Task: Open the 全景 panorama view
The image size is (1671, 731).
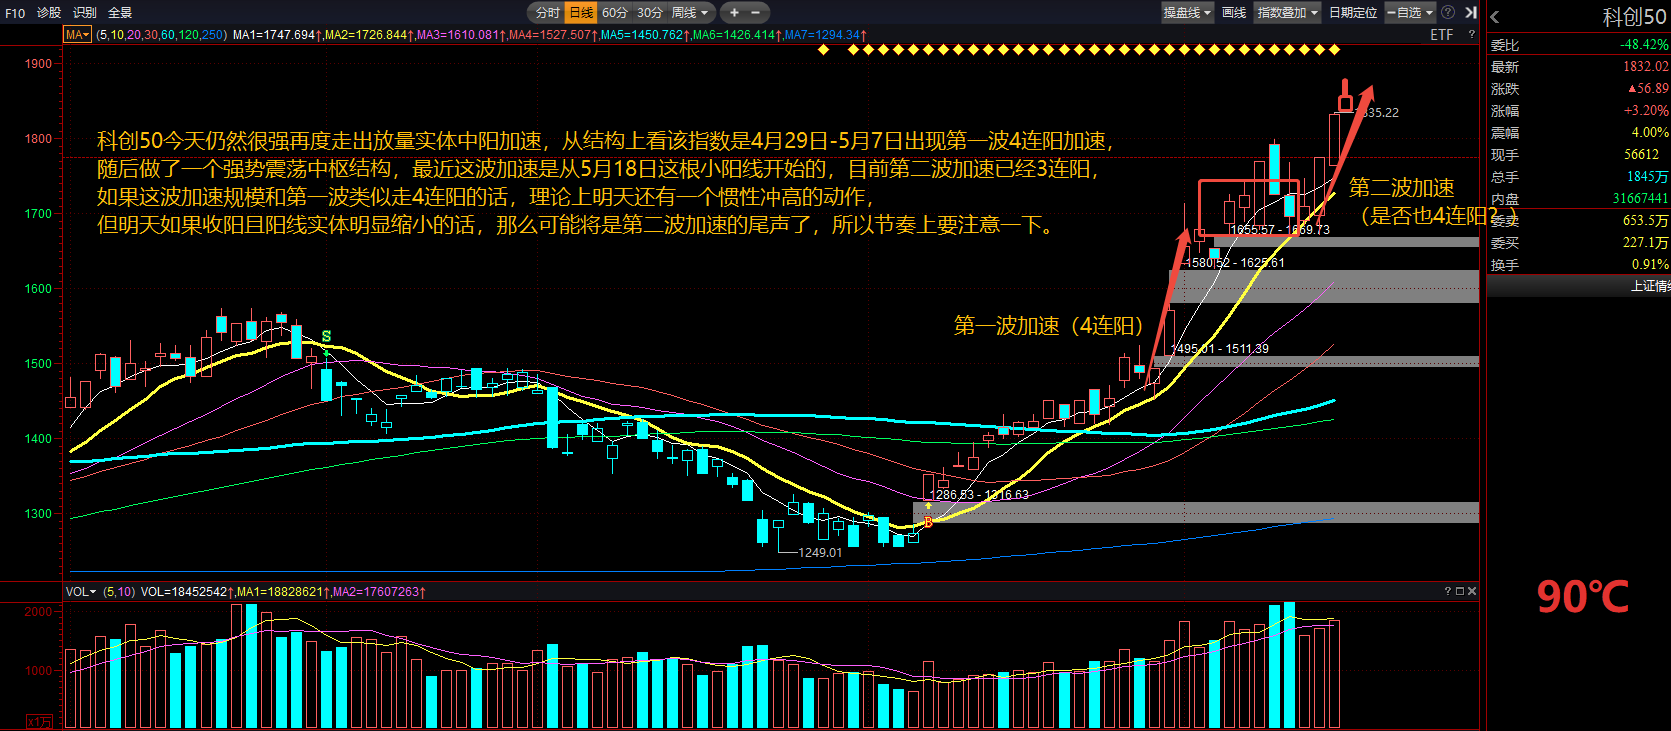Action: tap(120, 13)
